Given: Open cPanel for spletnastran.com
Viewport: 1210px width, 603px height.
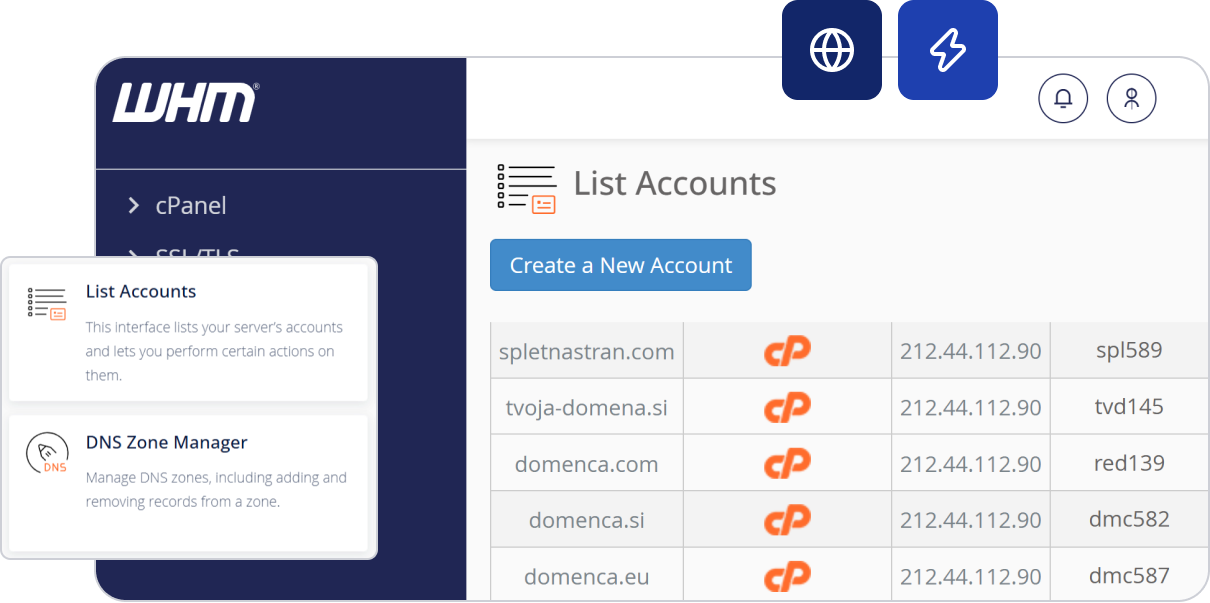Looking at the screenshot, I should pos(787,351).
